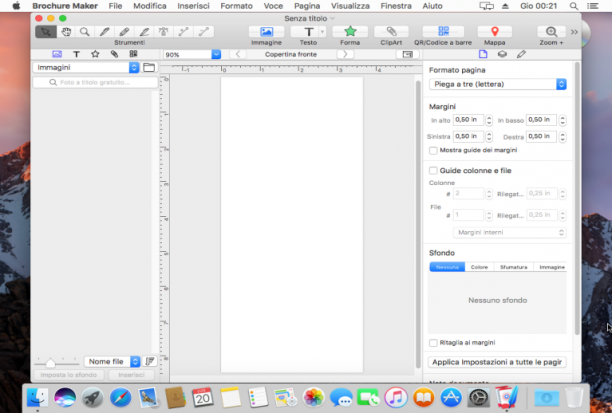This screenshot has height=413, width=612.
Task: Switch to the Sfumatura background tab
Action: coord(513,267)
